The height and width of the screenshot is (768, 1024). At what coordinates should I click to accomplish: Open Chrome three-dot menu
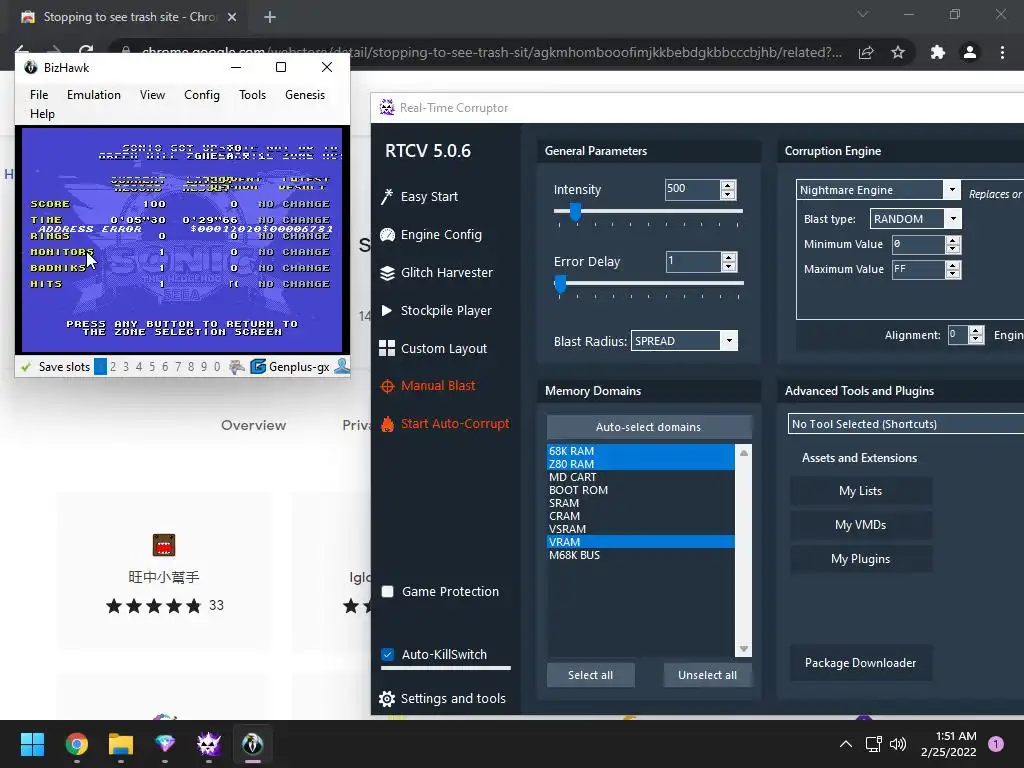click(x=1002, y=52)
